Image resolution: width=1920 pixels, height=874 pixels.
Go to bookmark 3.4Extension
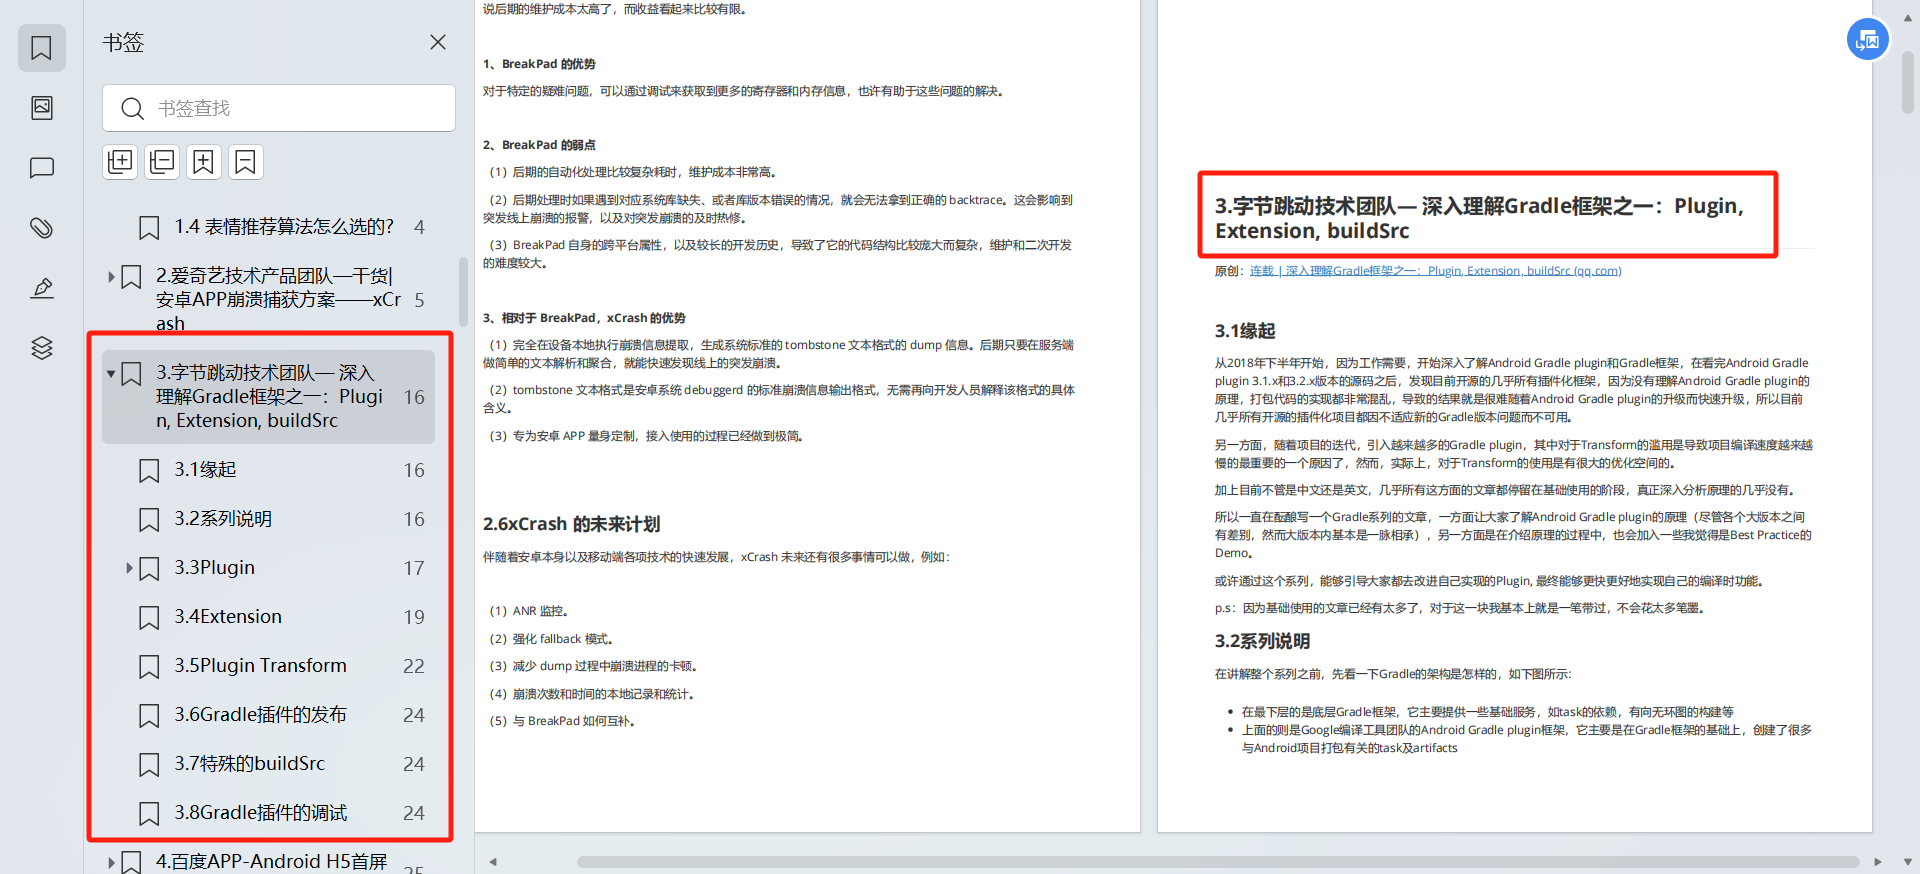(x=228, y=617)
